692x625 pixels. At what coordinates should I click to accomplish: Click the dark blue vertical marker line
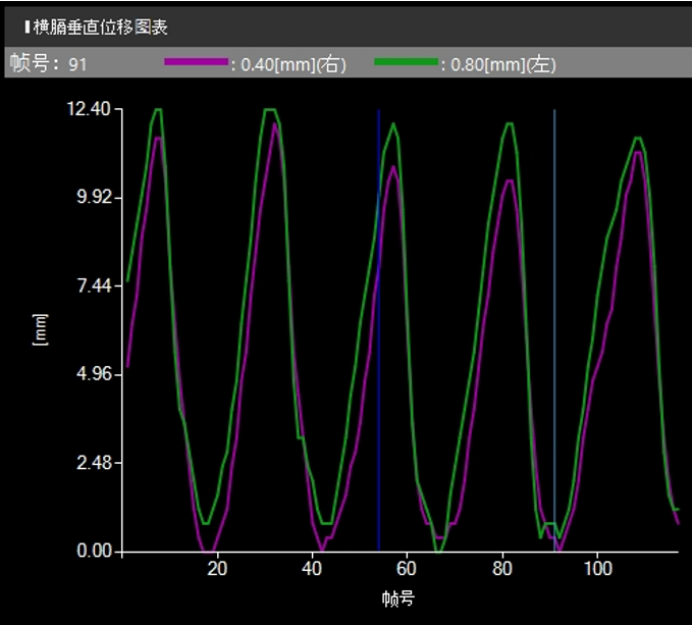[379, 330]
